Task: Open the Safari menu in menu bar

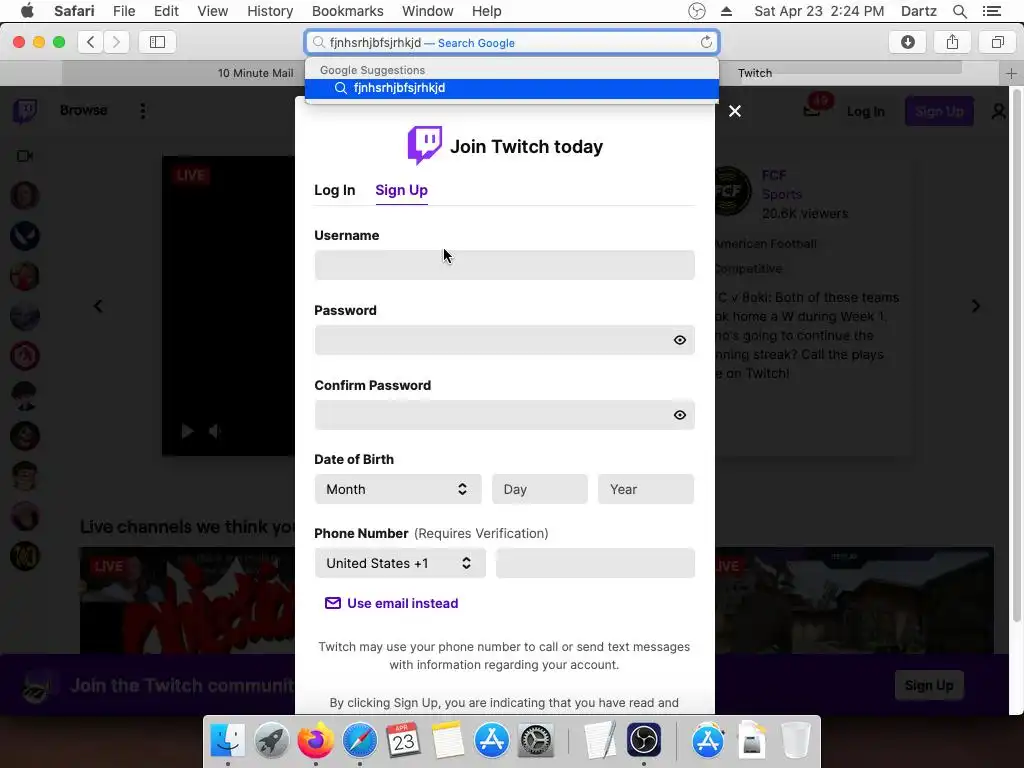Action: pos(74,11)
